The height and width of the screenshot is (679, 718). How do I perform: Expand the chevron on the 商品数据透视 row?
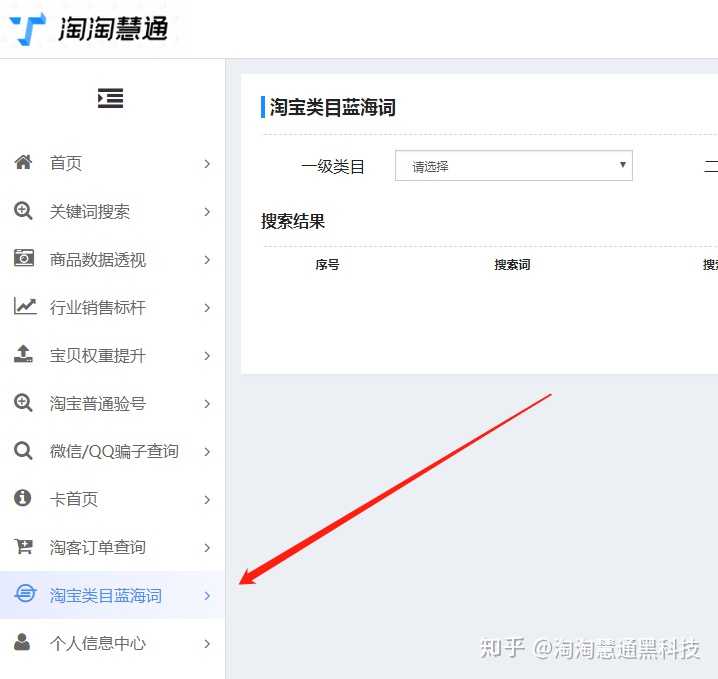coord(207,260)
